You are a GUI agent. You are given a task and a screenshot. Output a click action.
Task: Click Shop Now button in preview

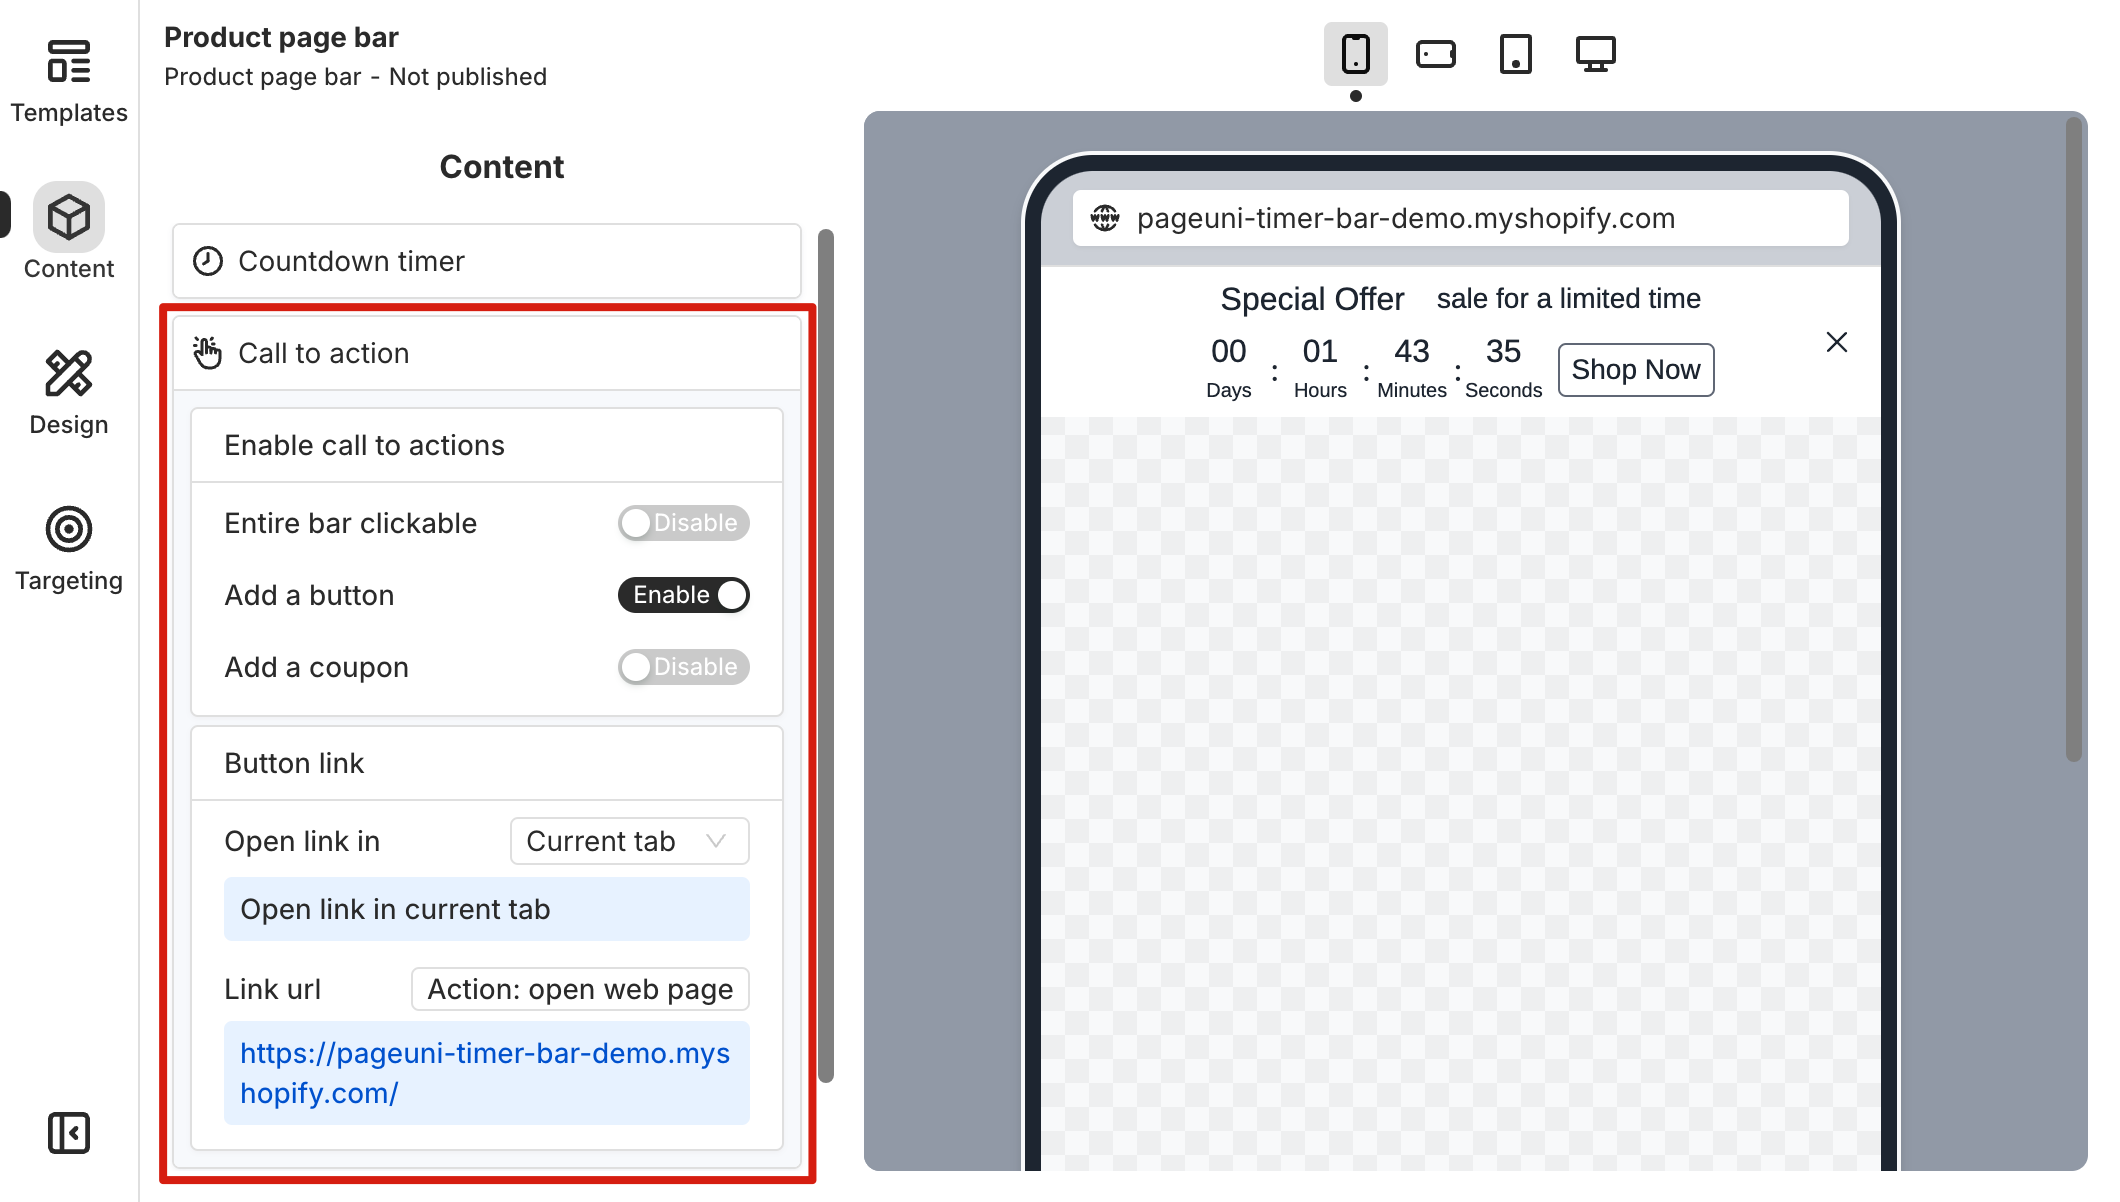pyautogui.click(x=1636, y=370)
